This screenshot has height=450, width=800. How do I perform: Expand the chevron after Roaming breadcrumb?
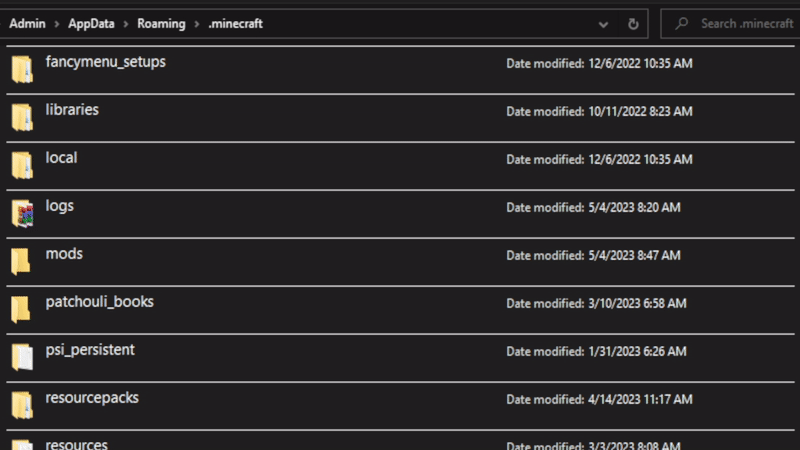coord(197,23)
